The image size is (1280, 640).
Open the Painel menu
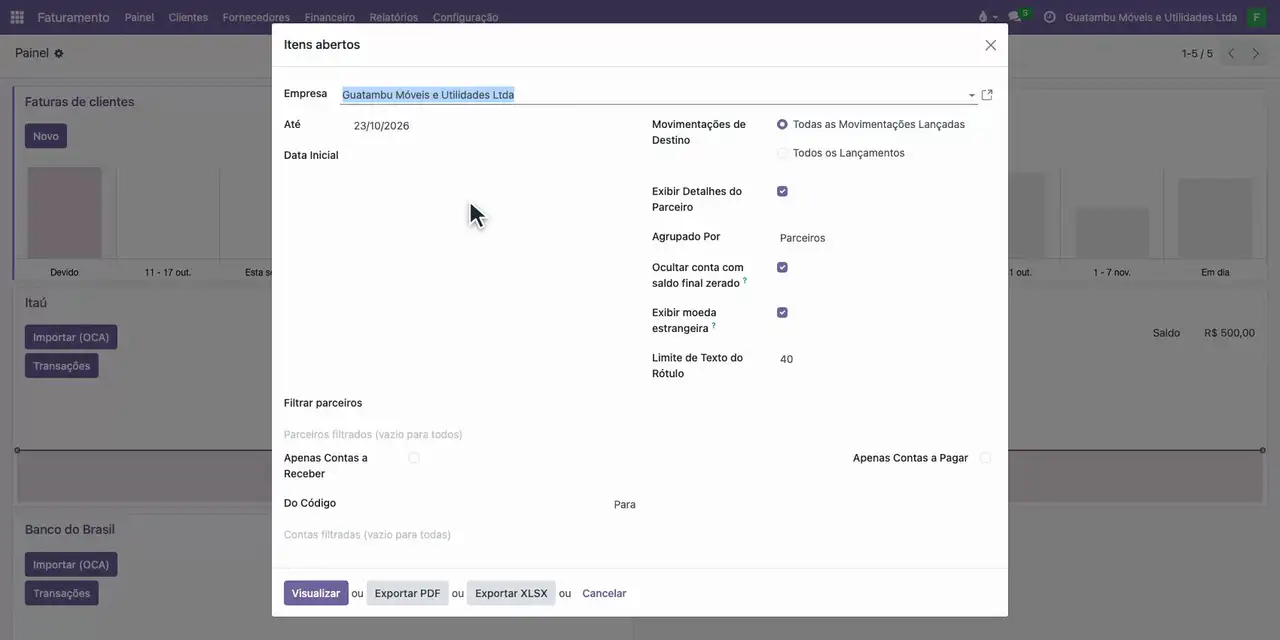tap(139, 17)
